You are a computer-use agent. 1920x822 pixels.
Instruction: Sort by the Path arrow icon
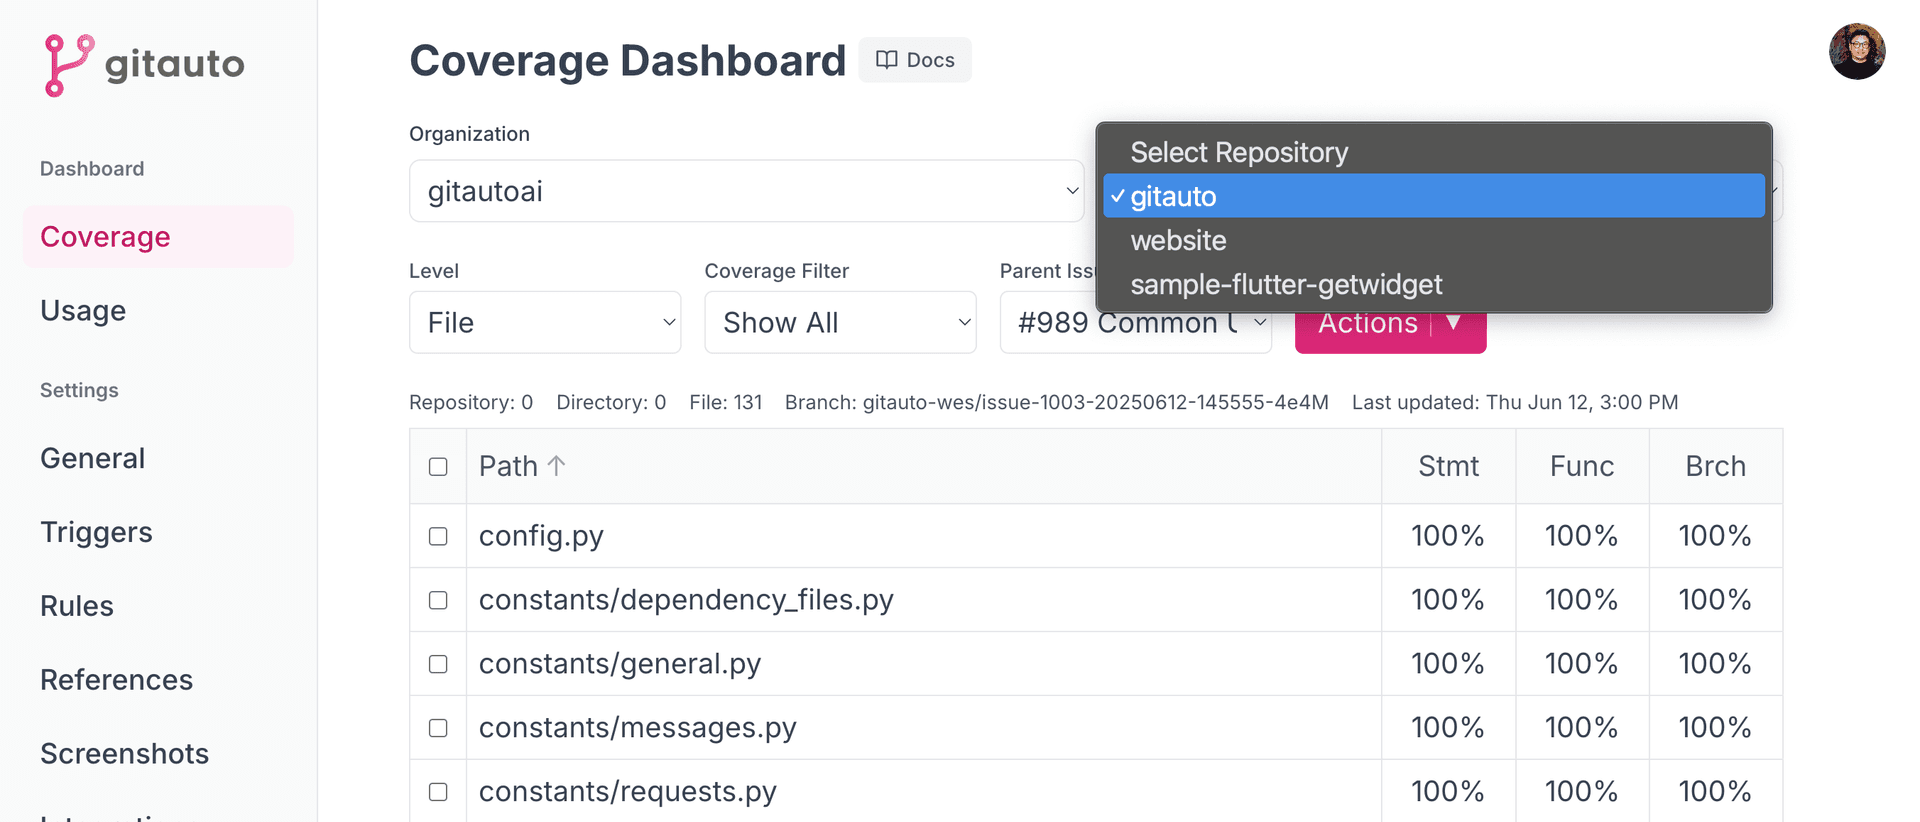click(557, 466)
